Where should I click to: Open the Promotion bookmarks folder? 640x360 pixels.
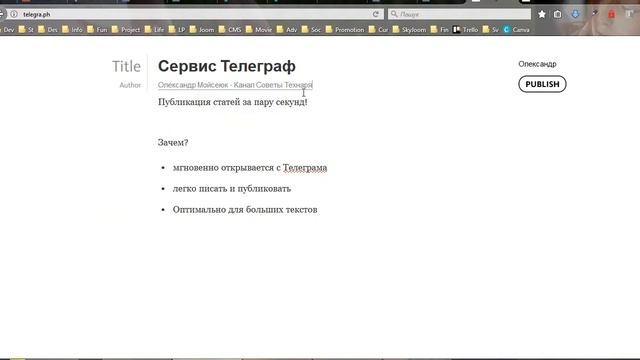[x=345, y=30]
